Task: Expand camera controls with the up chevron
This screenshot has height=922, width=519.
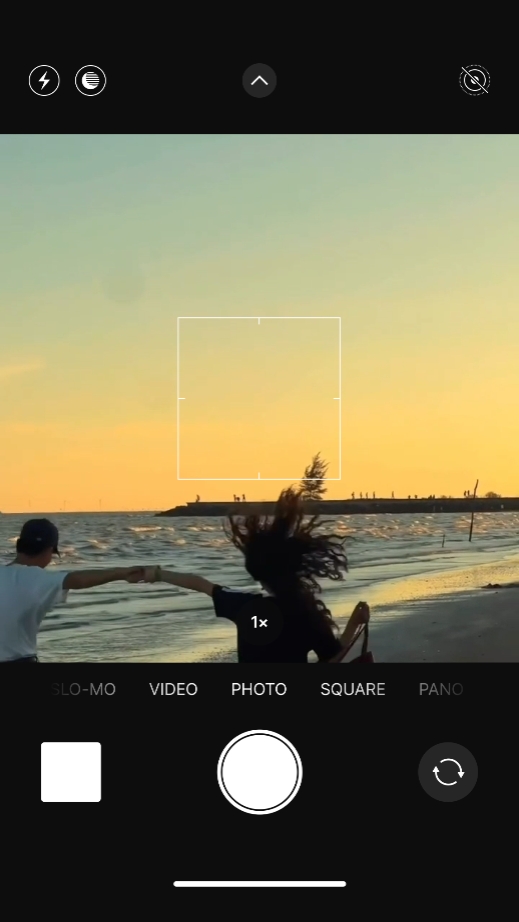Action: (x=259, y=81)
